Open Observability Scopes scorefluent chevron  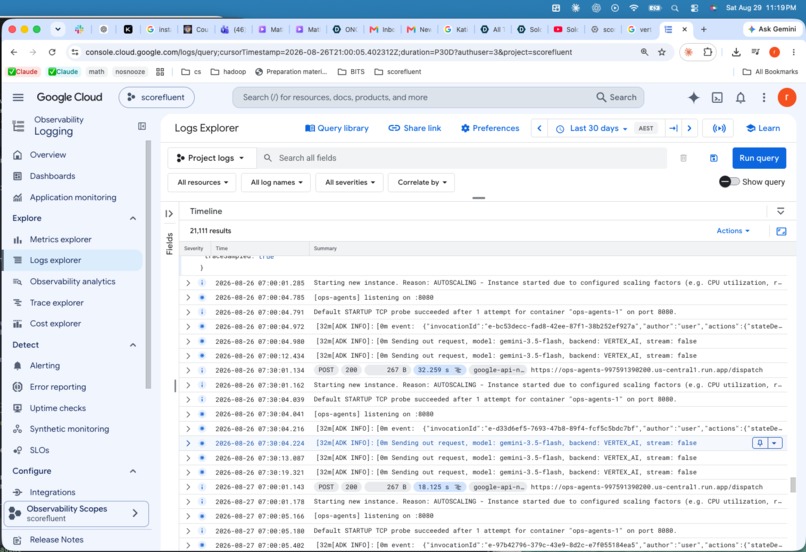[135, 513]
